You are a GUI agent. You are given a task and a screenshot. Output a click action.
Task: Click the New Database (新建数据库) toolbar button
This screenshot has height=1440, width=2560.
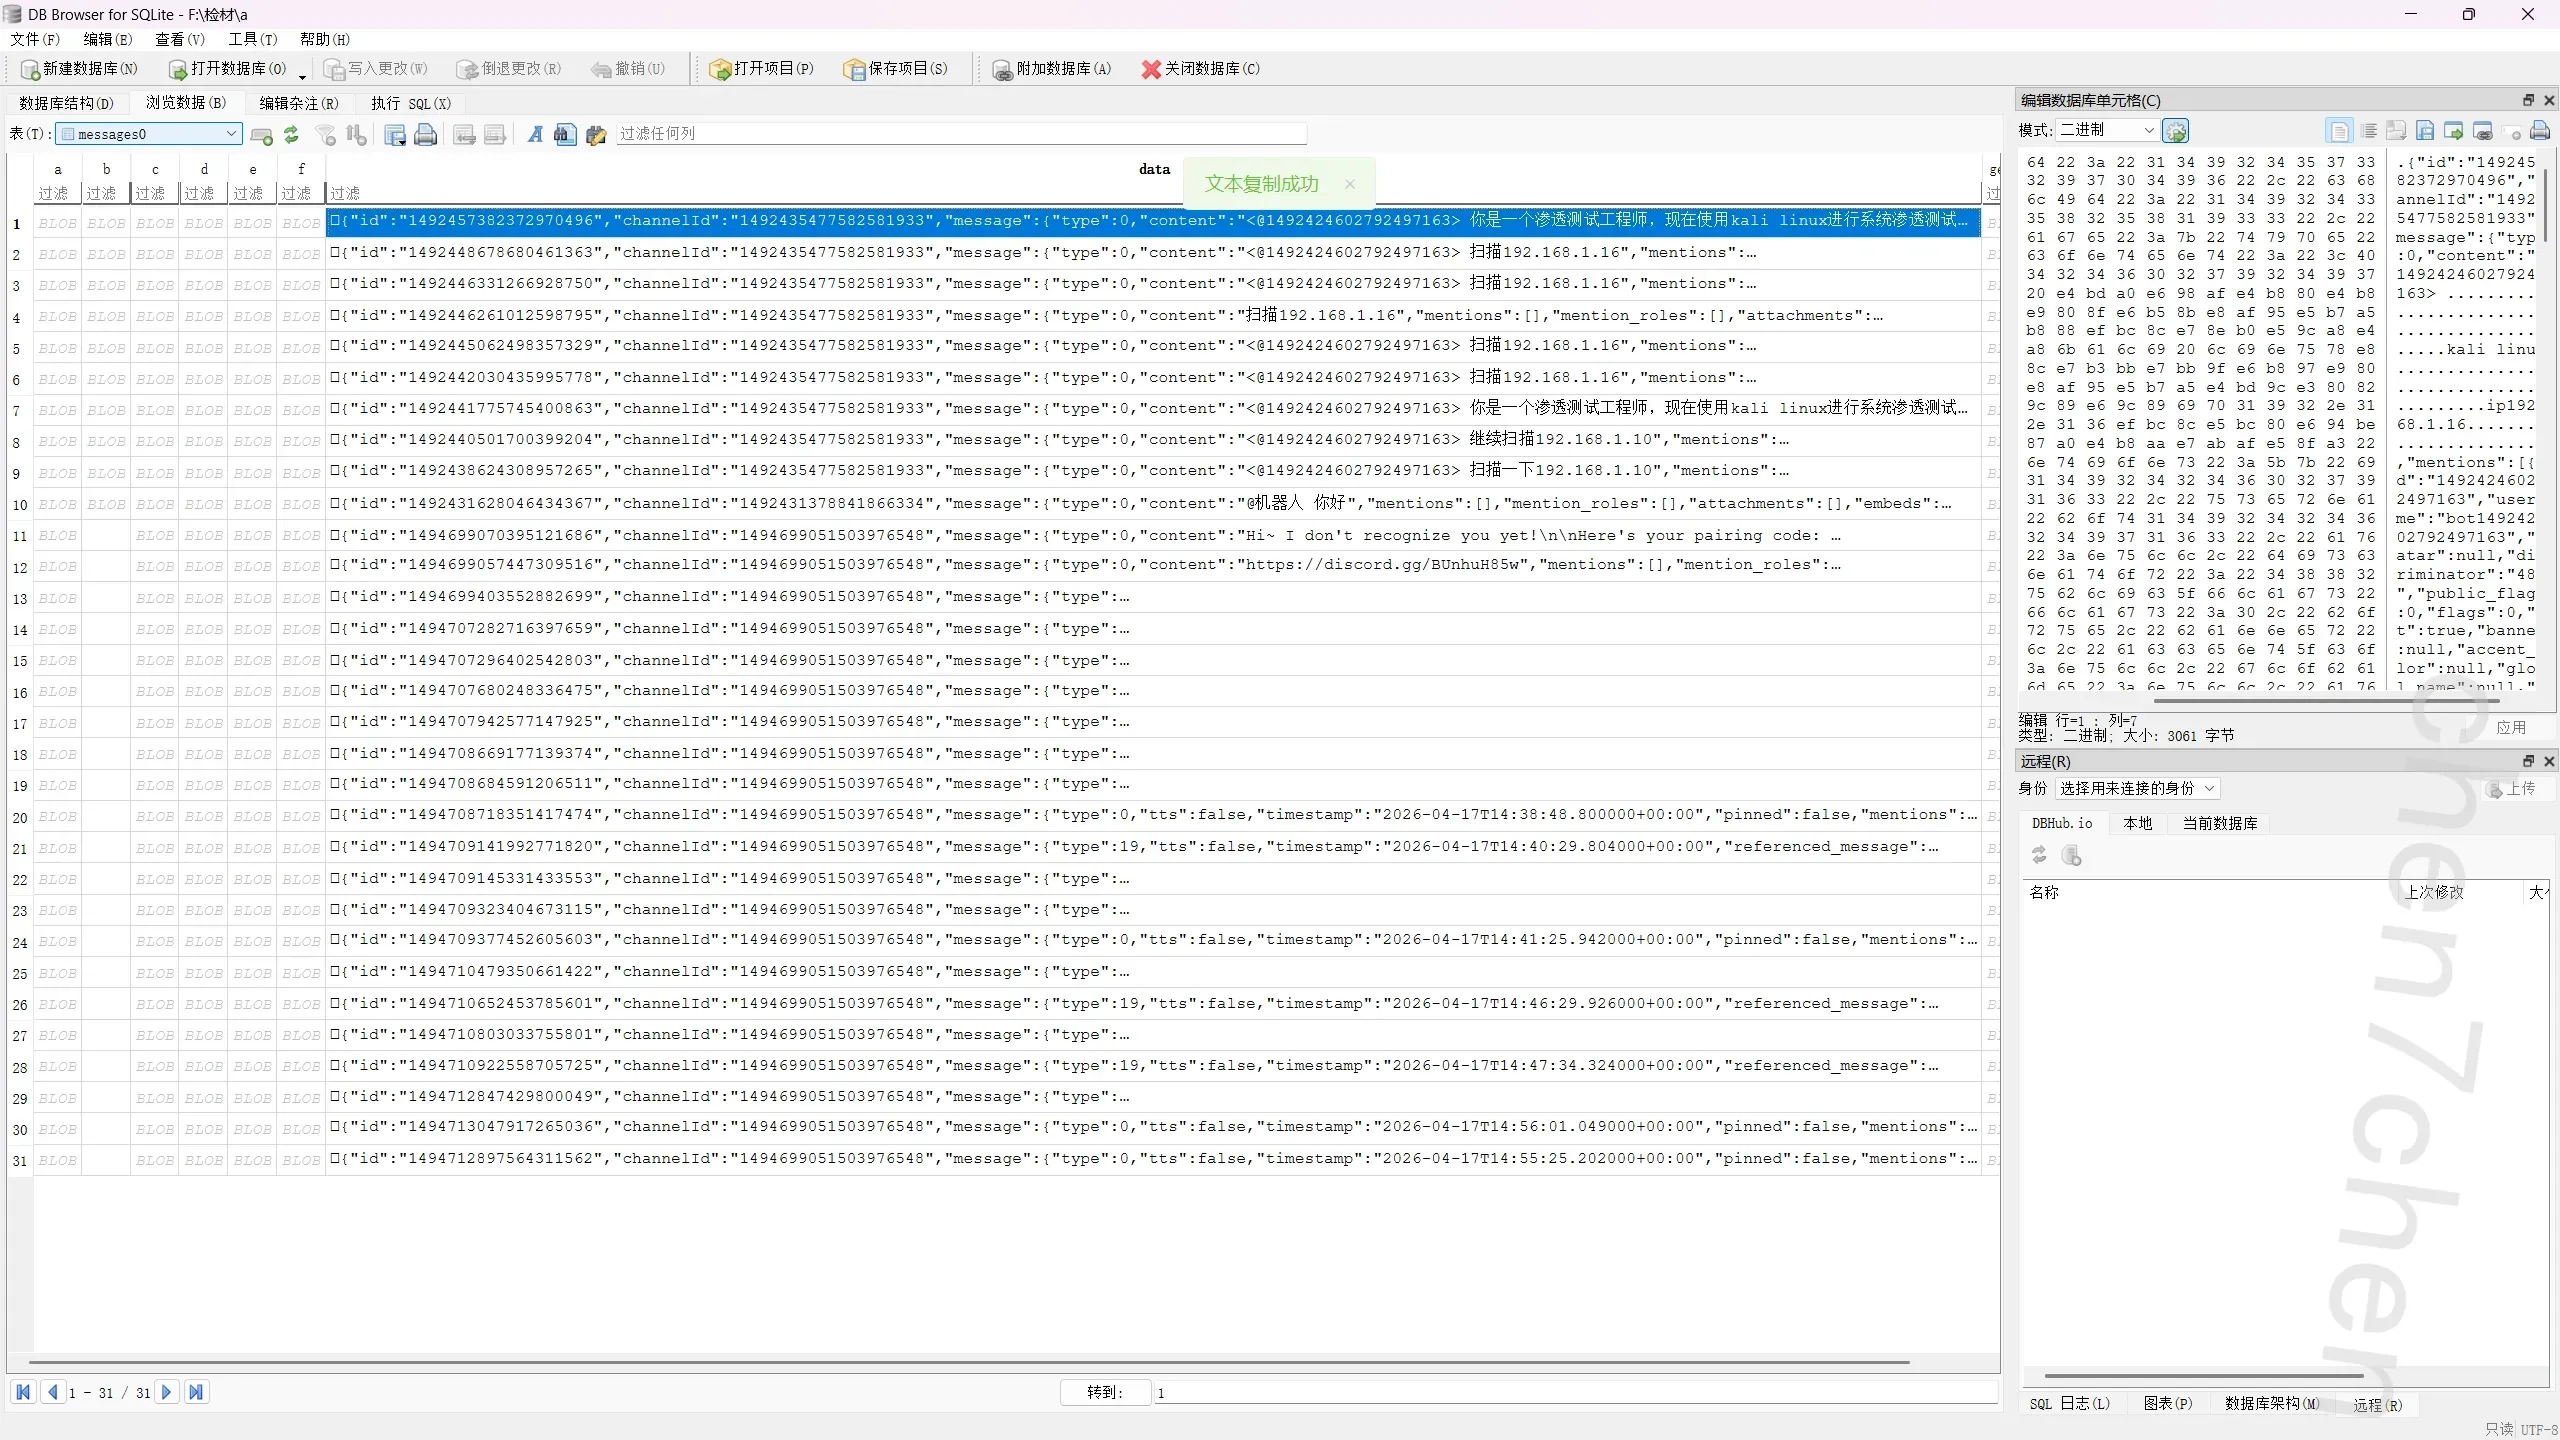79,69
